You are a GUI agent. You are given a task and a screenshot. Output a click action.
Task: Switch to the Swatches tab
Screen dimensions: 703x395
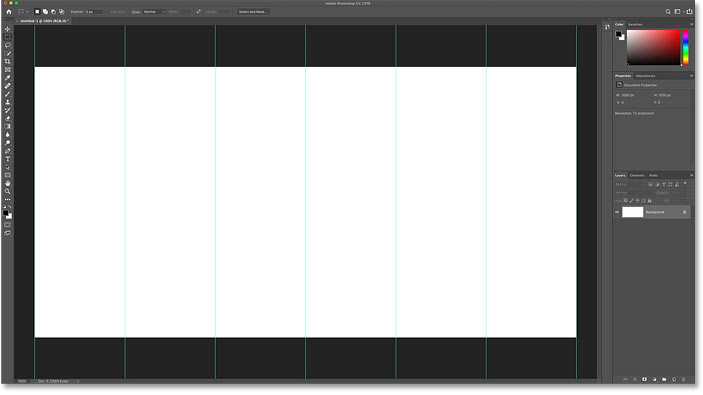pyautogui.click(x=635, y=24)
